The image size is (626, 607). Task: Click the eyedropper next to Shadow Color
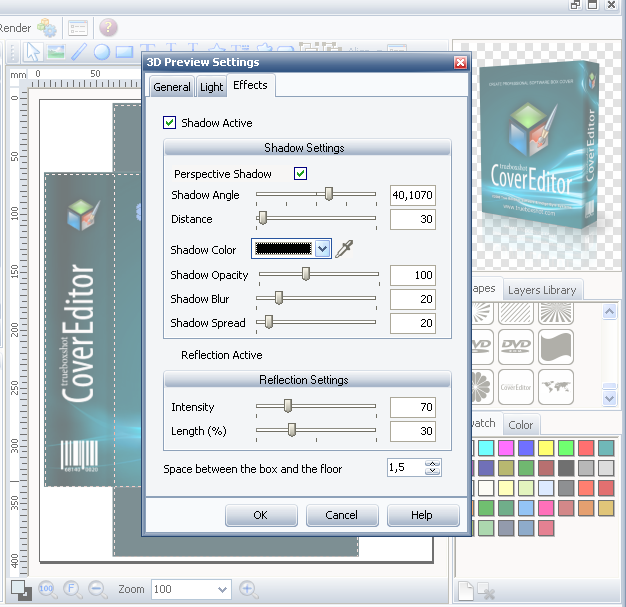[x=344, y=249]
